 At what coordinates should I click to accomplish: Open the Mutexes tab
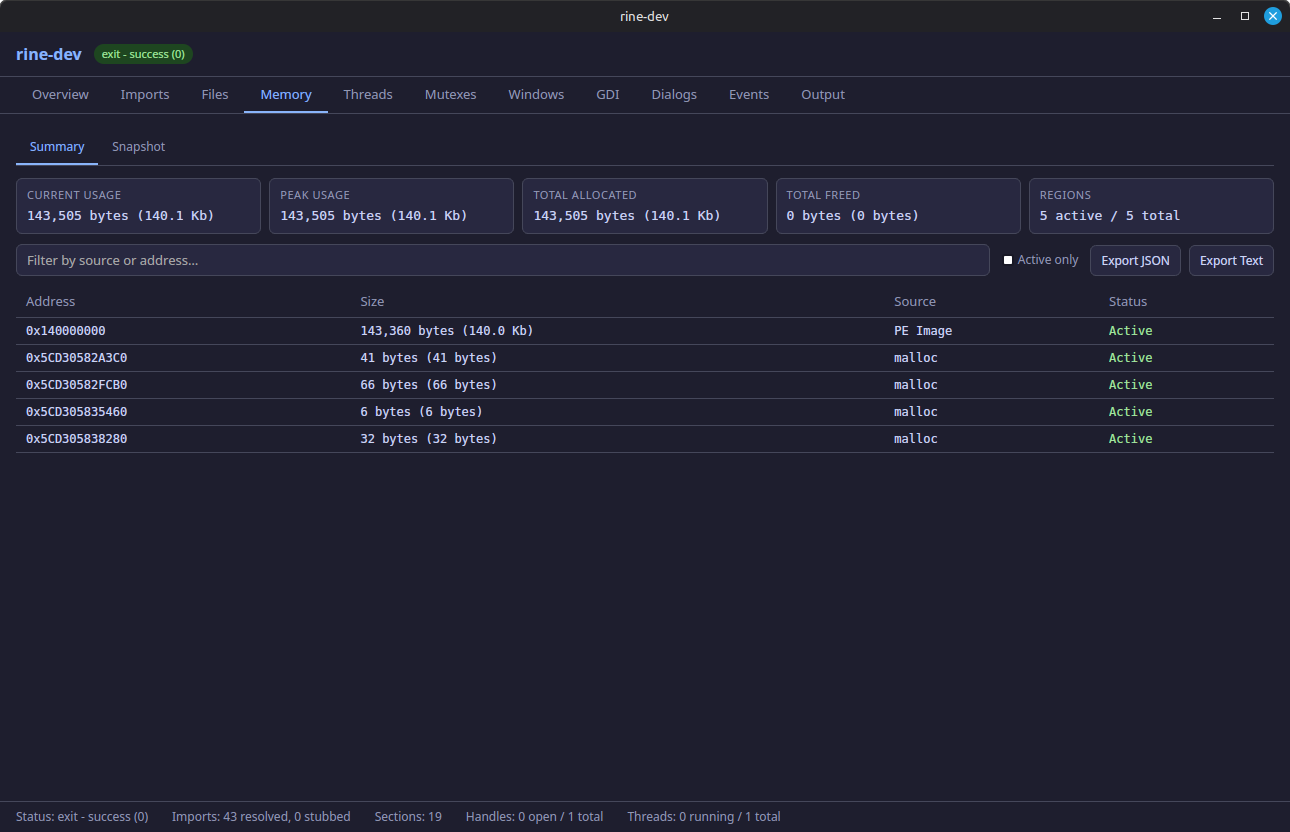450,94
